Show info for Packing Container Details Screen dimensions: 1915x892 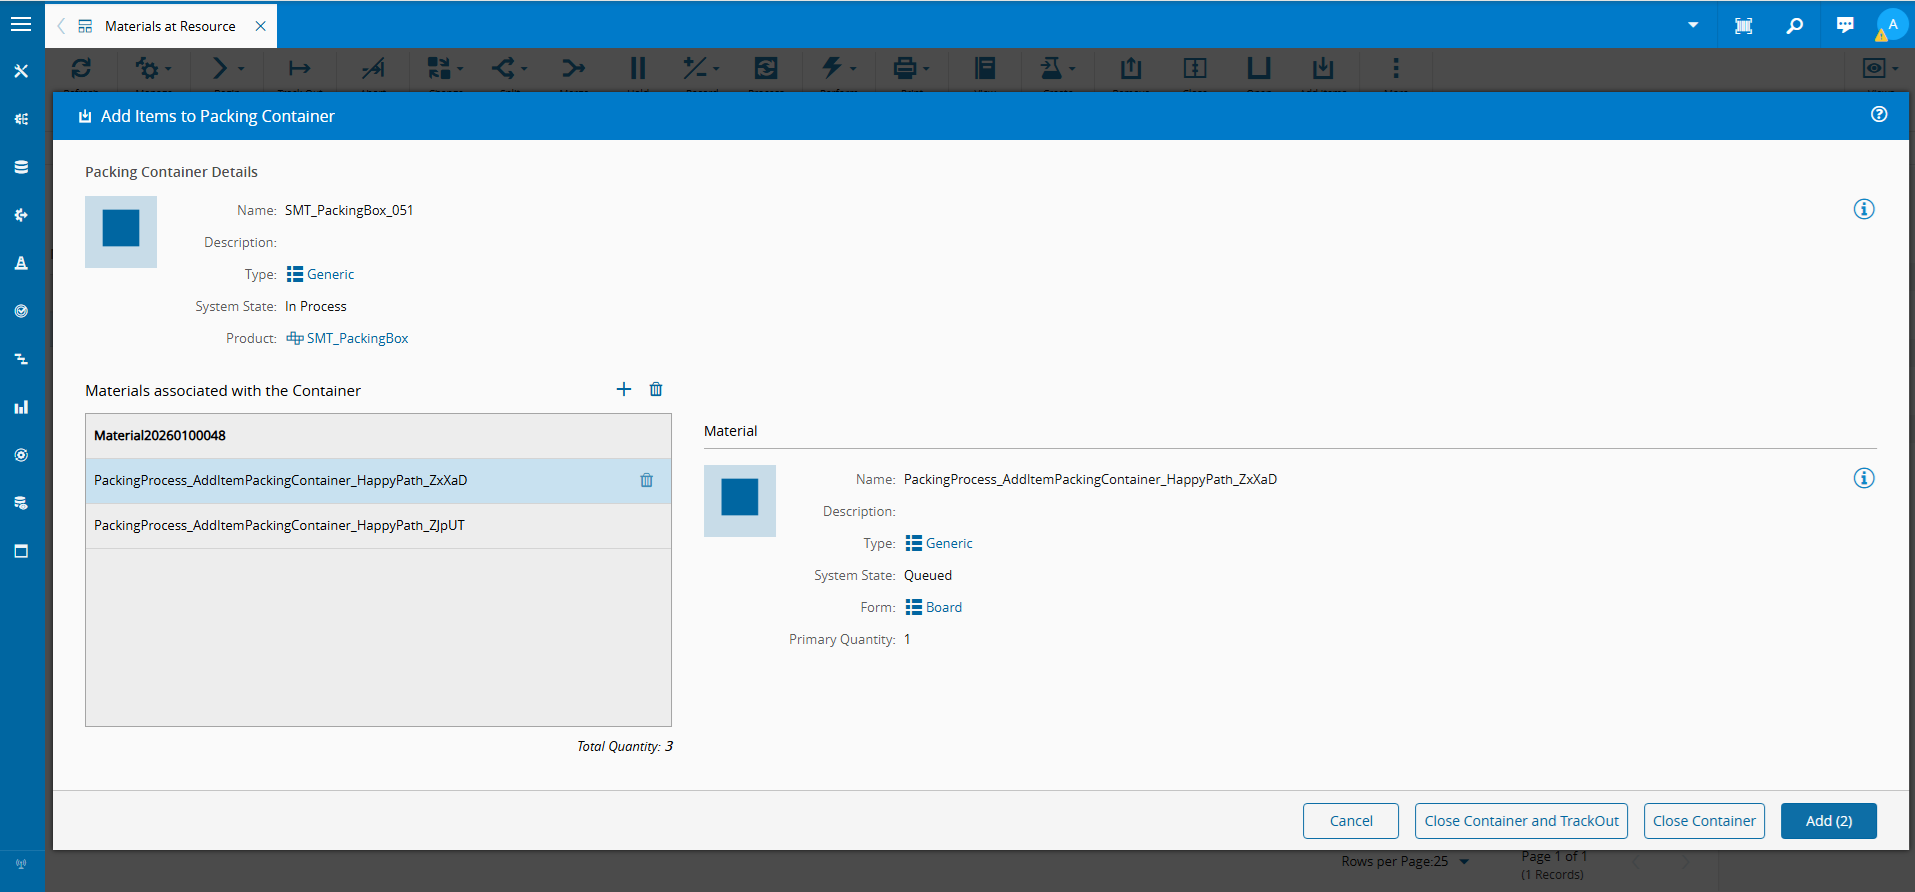(1863, 209)
